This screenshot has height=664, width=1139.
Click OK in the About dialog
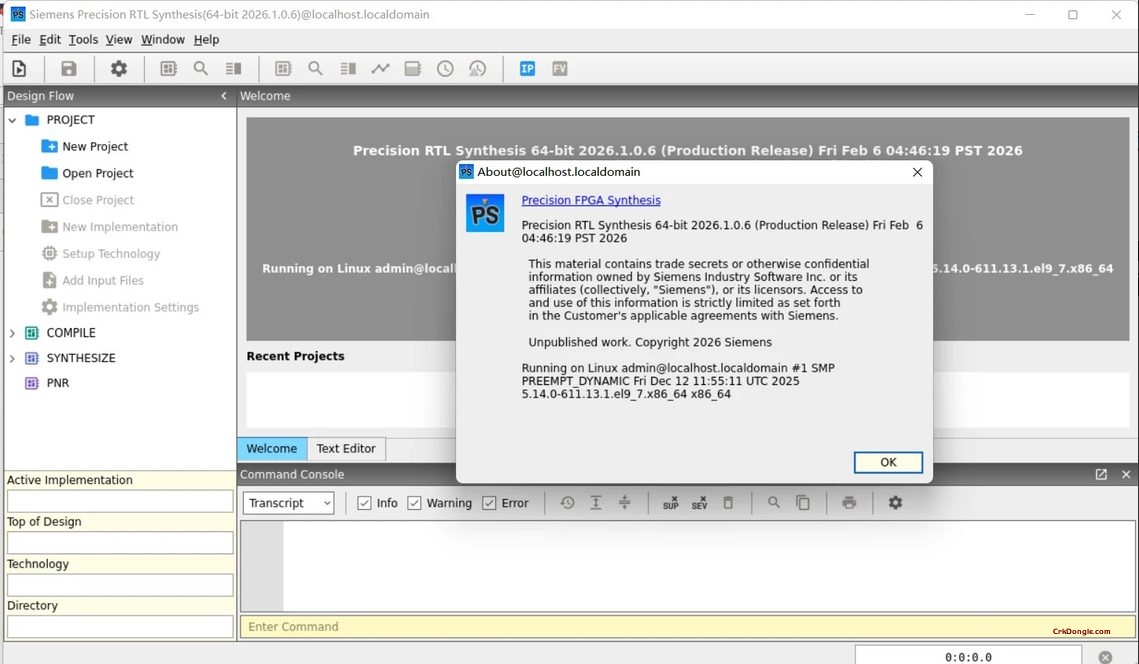[888, 462]
